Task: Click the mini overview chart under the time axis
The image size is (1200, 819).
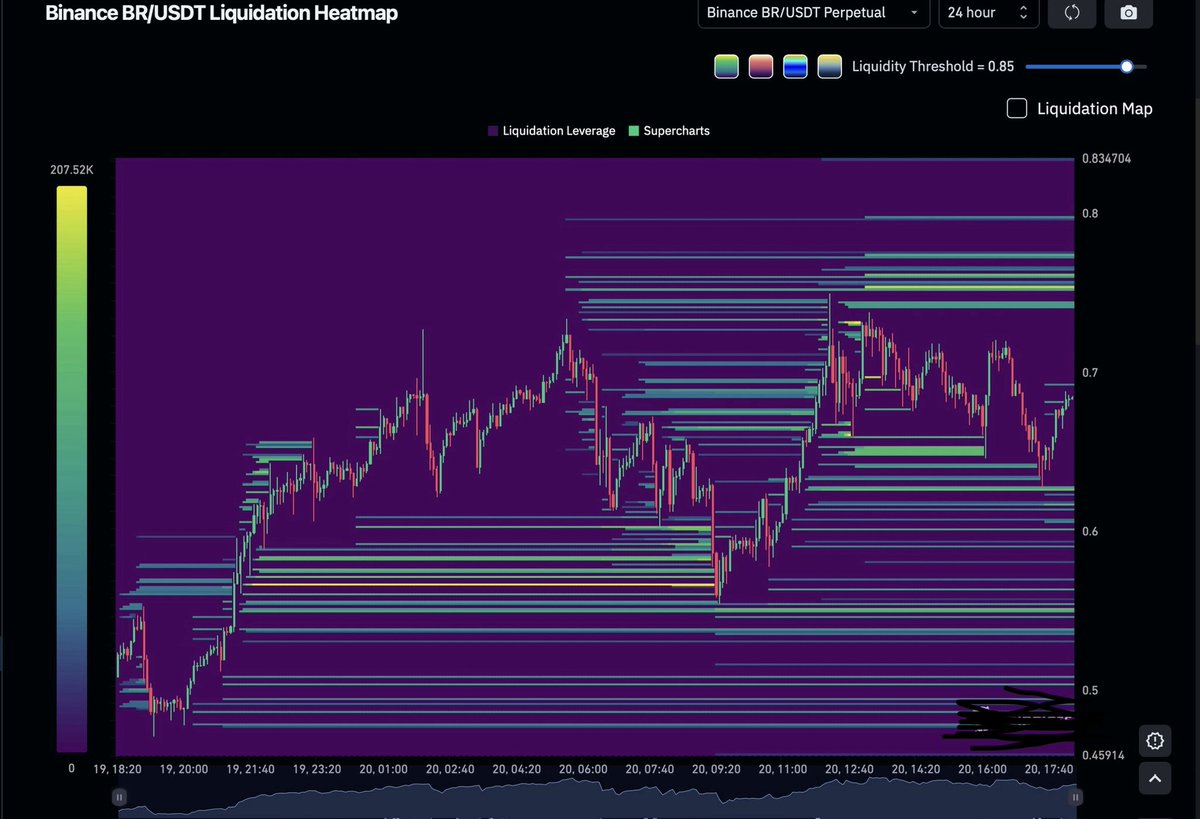Action: point(598,797)
